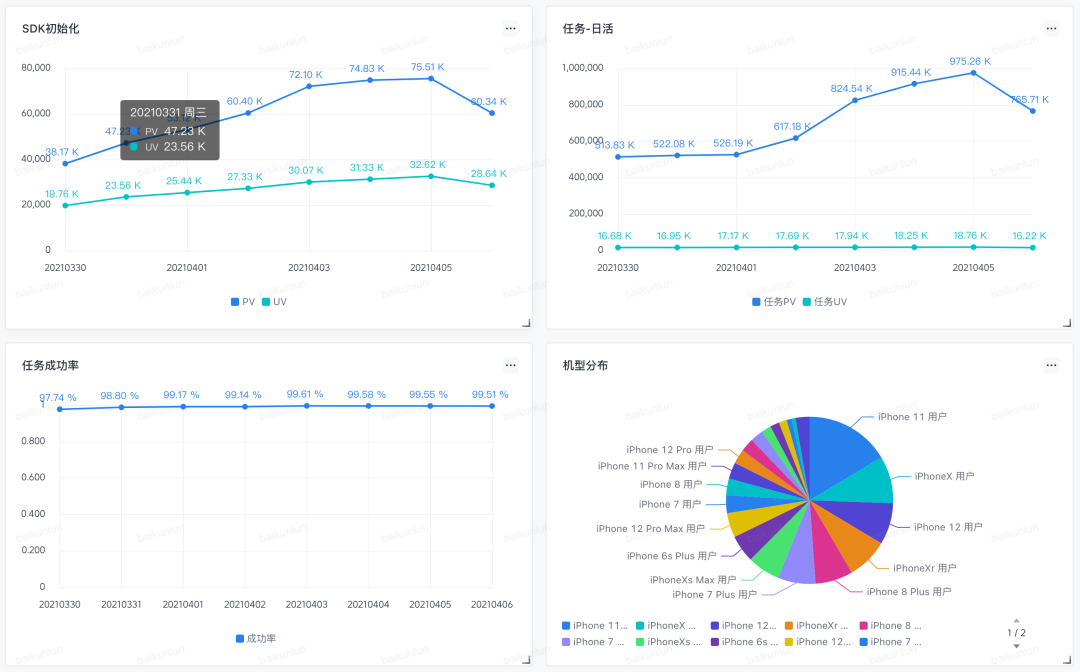Viewport: 1080px width, 672px height.
Task: Click the SDK初始化 panel resize handle
Action: coord(526,323)
